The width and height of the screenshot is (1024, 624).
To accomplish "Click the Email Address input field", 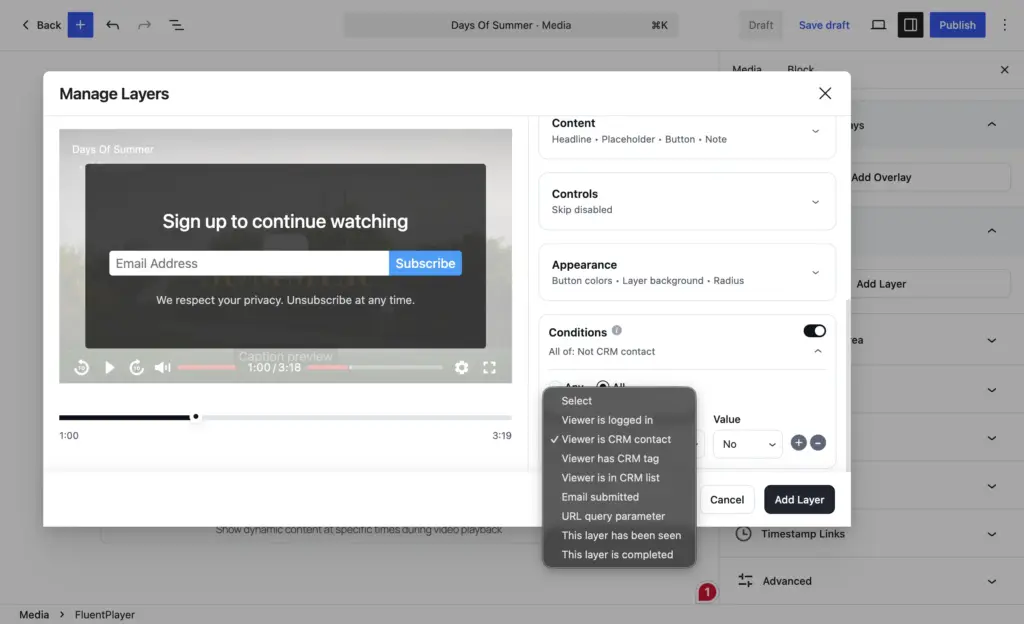I will pos(249,263).
